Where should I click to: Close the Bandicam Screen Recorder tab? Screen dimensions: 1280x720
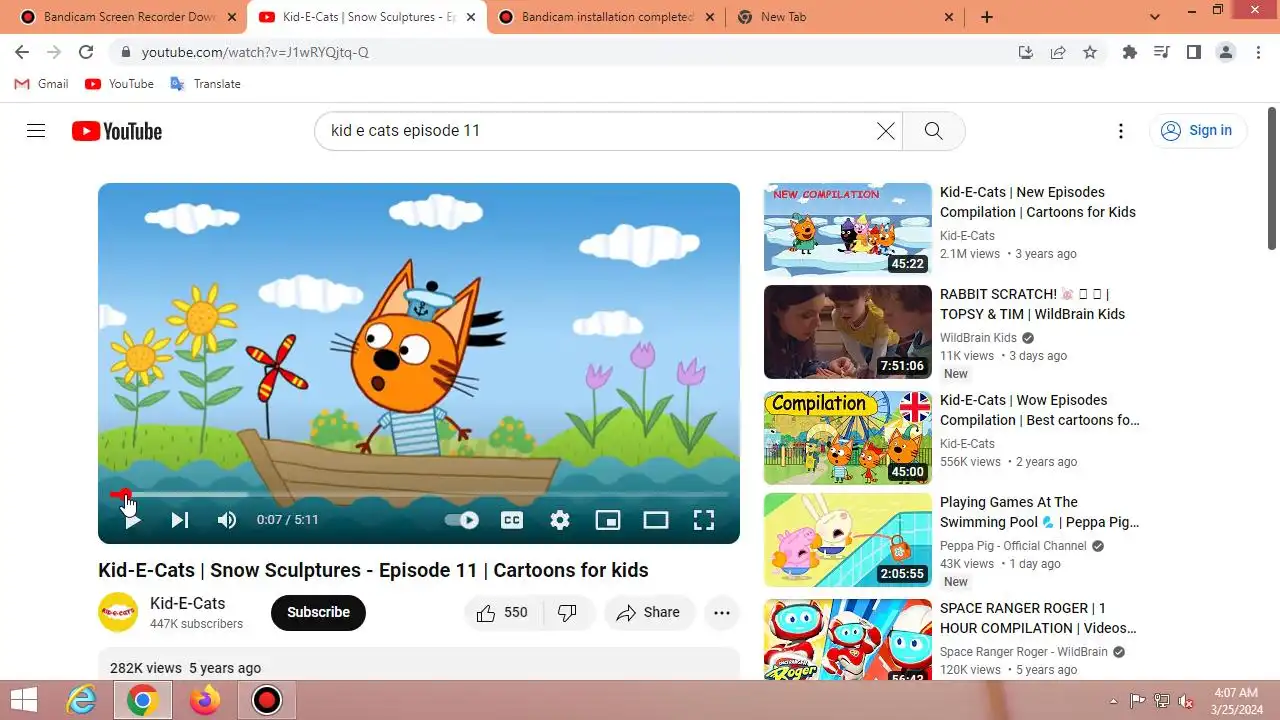click(231, 17)
